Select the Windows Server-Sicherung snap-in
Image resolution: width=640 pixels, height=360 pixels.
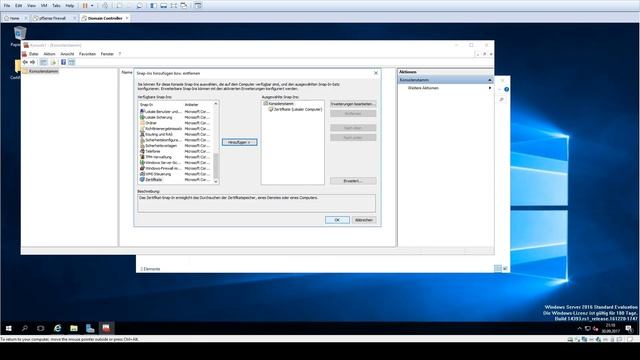tap(176, 162)
